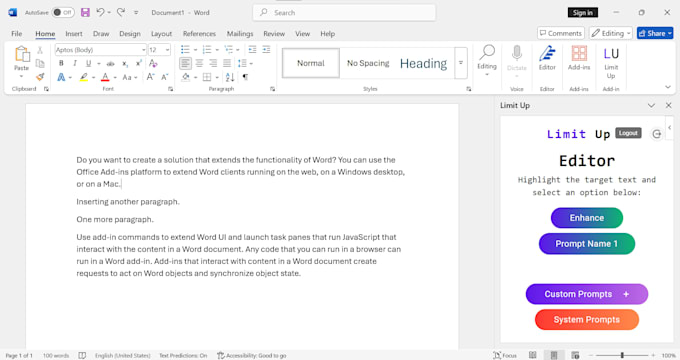Switch to Focus mode in status bar
Image resolution: width=680 pixels, height=360 pixels.
coord(505,355)
